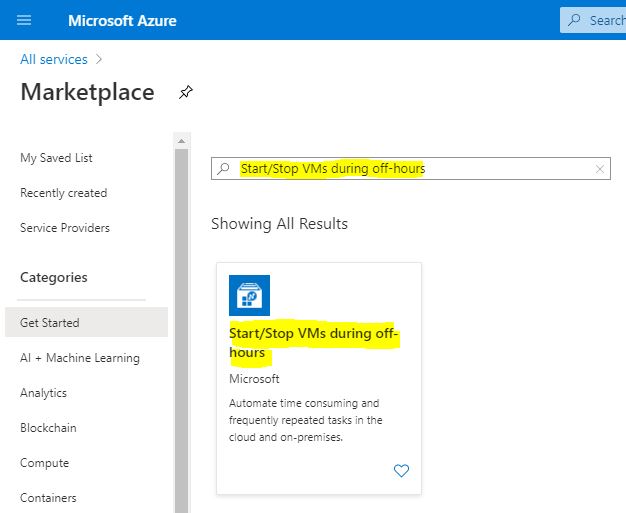626x513 pixels.
Task: Select the Blockchain category
Action: (48, 428)
